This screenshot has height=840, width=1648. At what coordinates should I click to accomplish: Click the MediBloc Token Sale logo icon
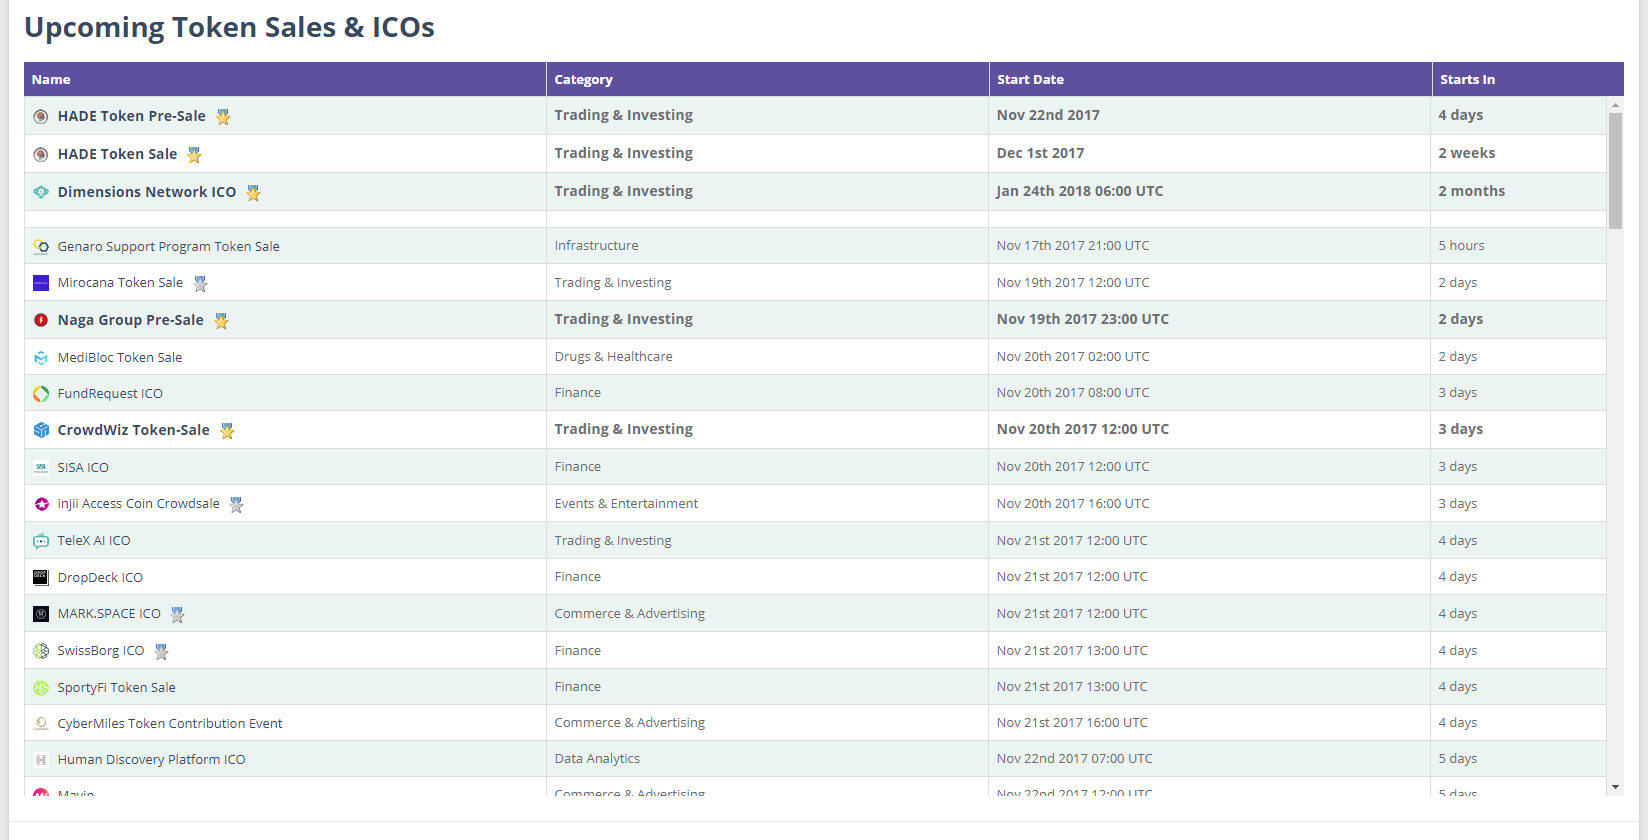(x=41, y=357)
